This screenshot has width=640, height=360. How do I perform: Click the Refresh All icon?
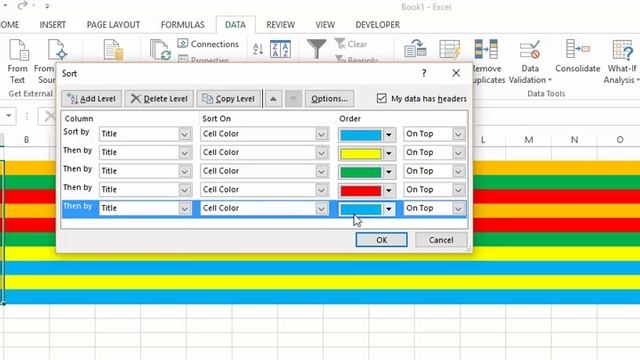(160, 50)
